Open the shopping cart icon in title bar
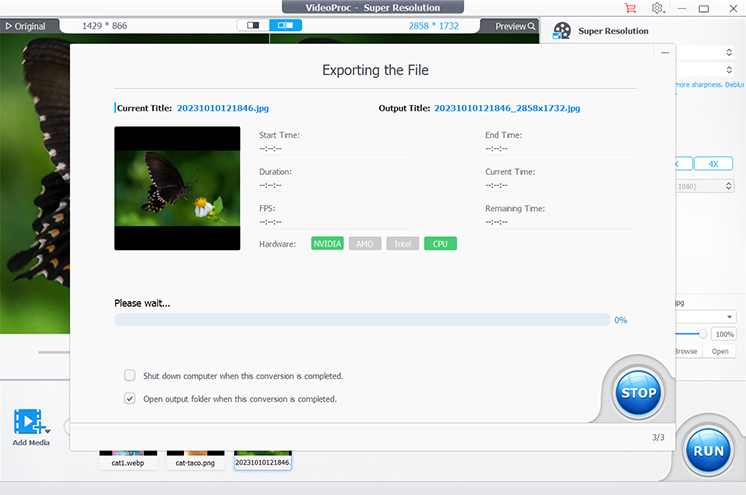The image size is (746, 495). coord(630,8)
